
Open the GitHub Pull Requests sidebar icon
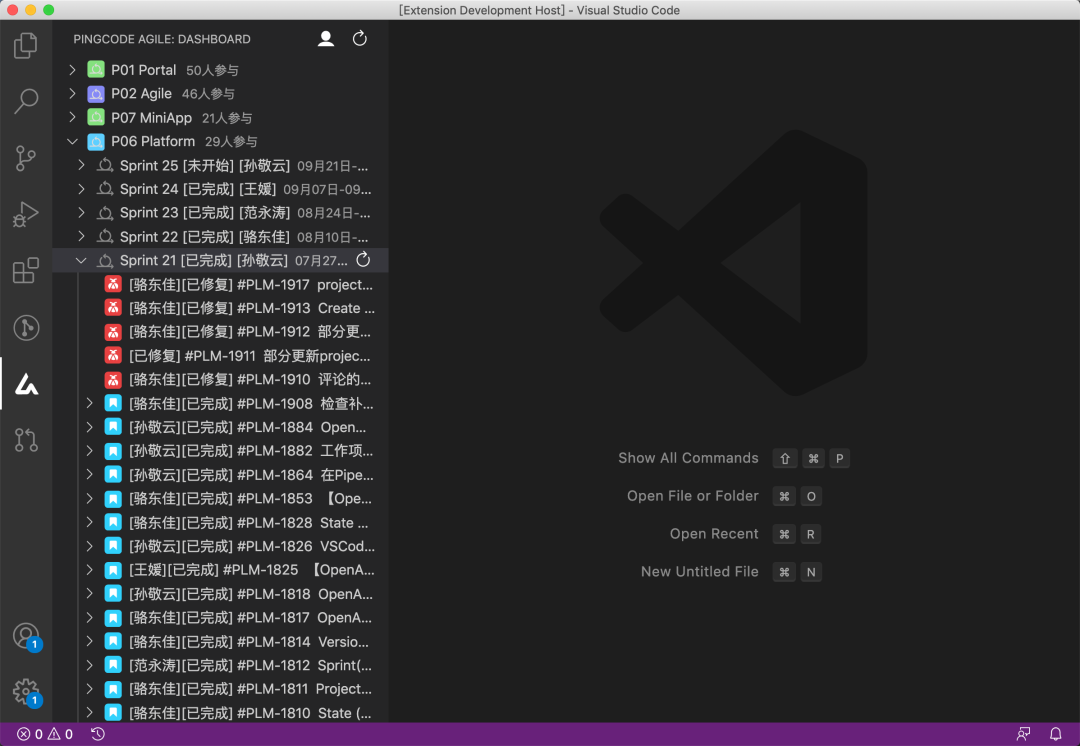pos(26,440)
